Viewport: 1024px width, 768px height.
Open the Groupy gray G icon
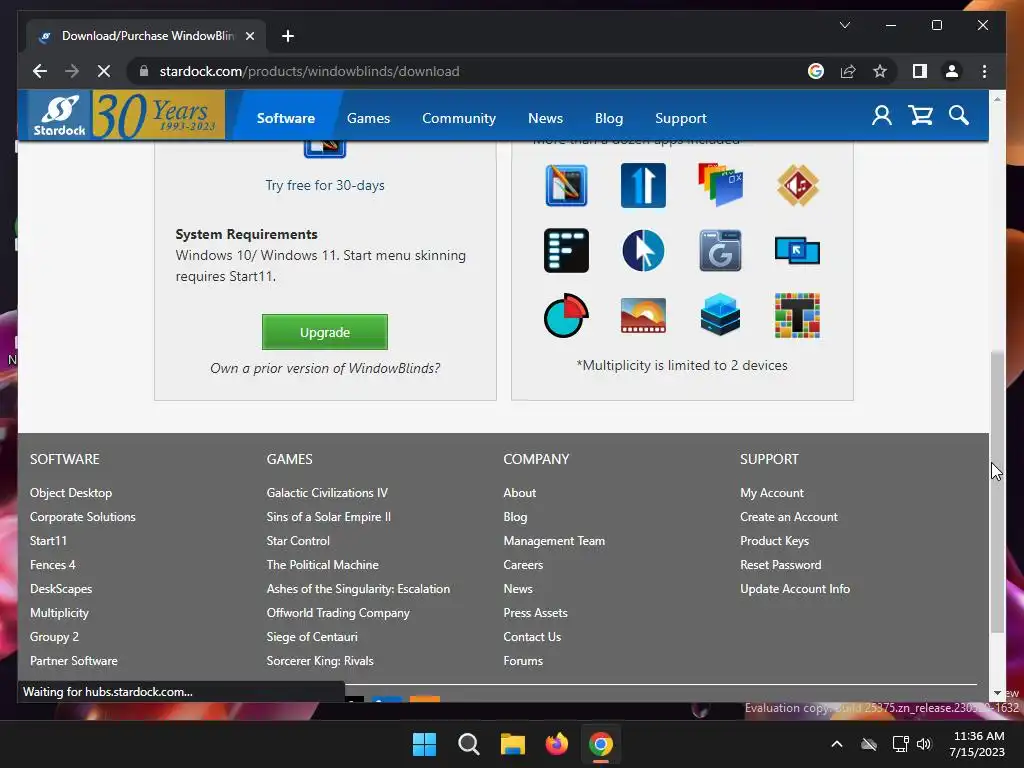pyautogui.click(x=720, y=250)
